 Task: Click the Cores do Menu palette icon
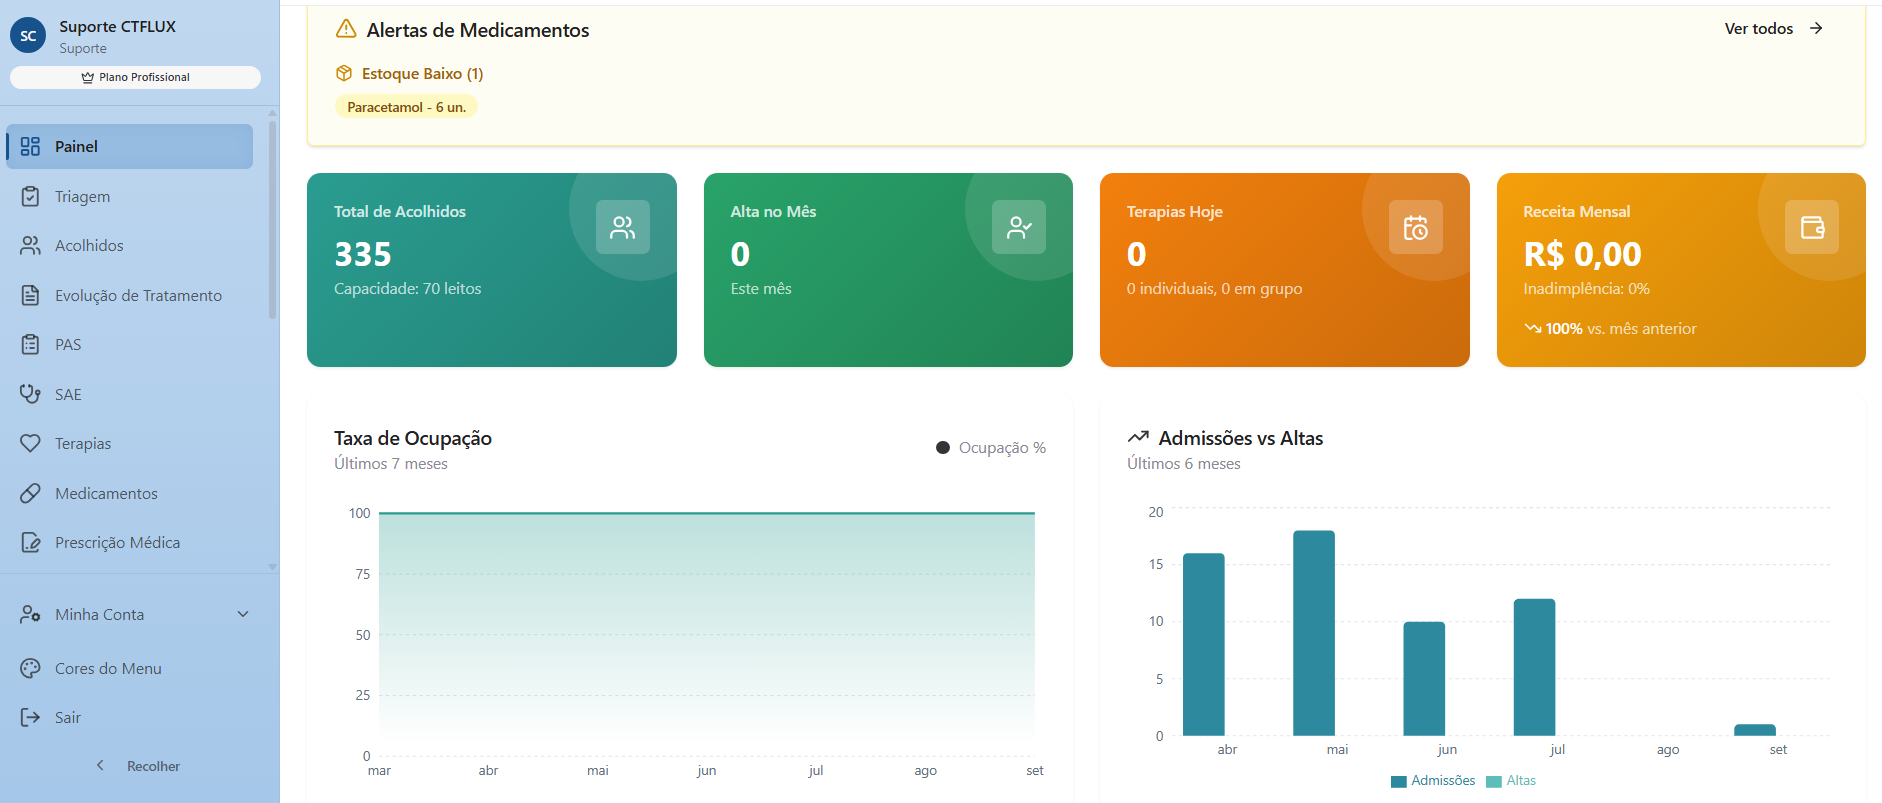tap(30, 668)
